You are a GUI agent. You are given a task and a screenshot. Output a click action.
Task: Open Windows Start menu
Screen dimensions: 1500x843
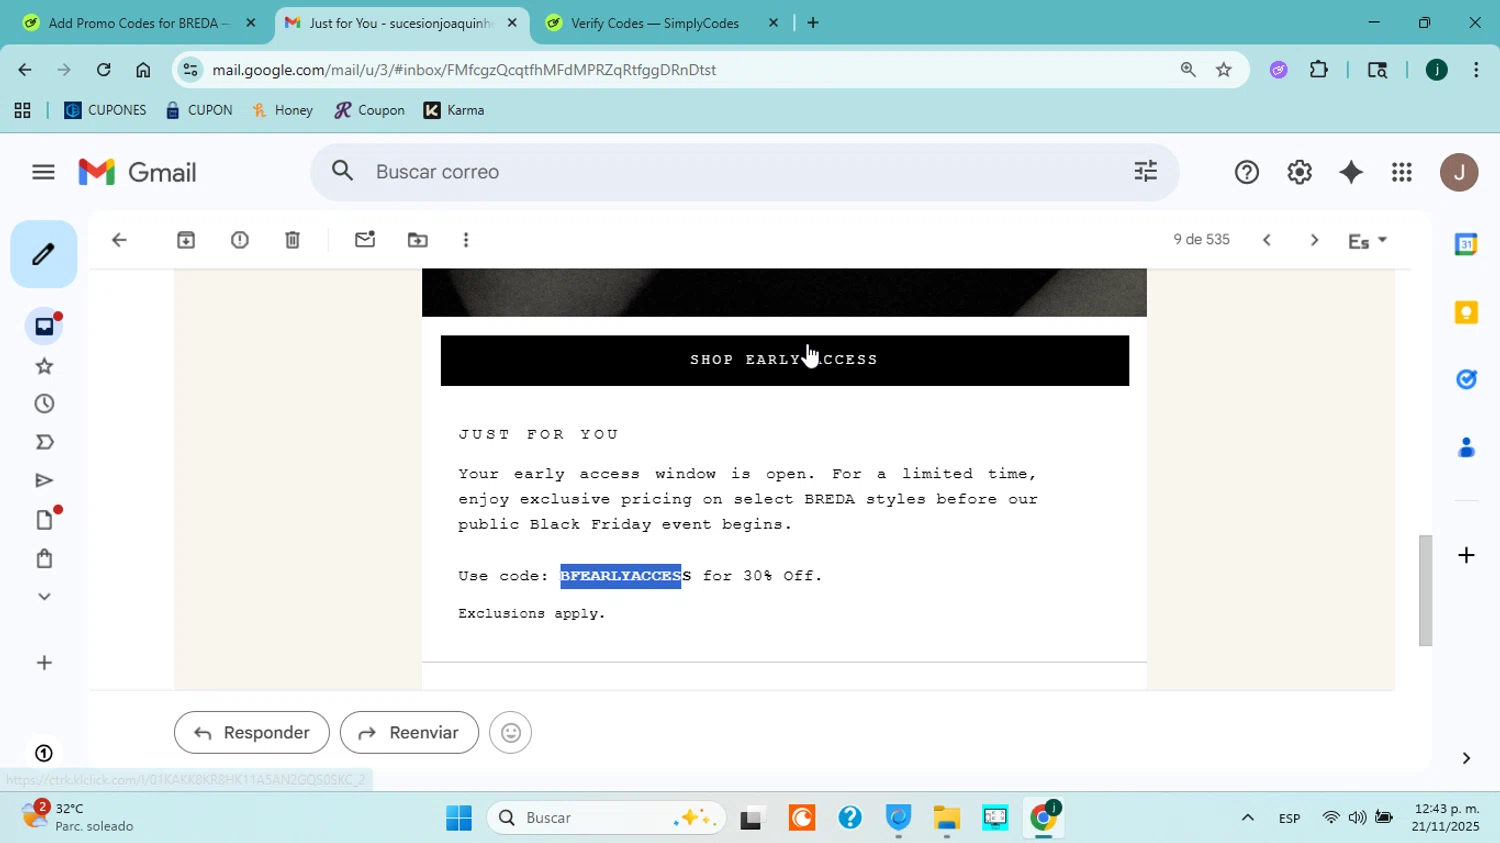459,818
